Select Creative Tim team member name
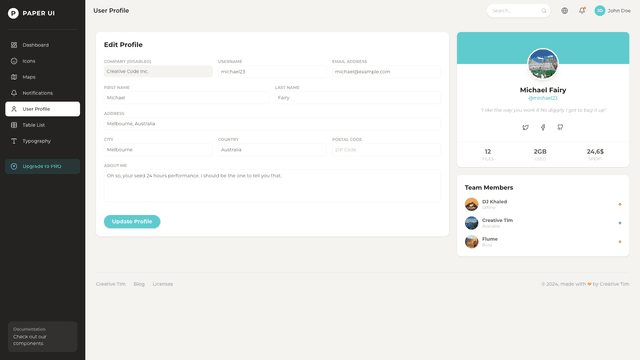This screenshot has width=640, height=360. [498, 220]
